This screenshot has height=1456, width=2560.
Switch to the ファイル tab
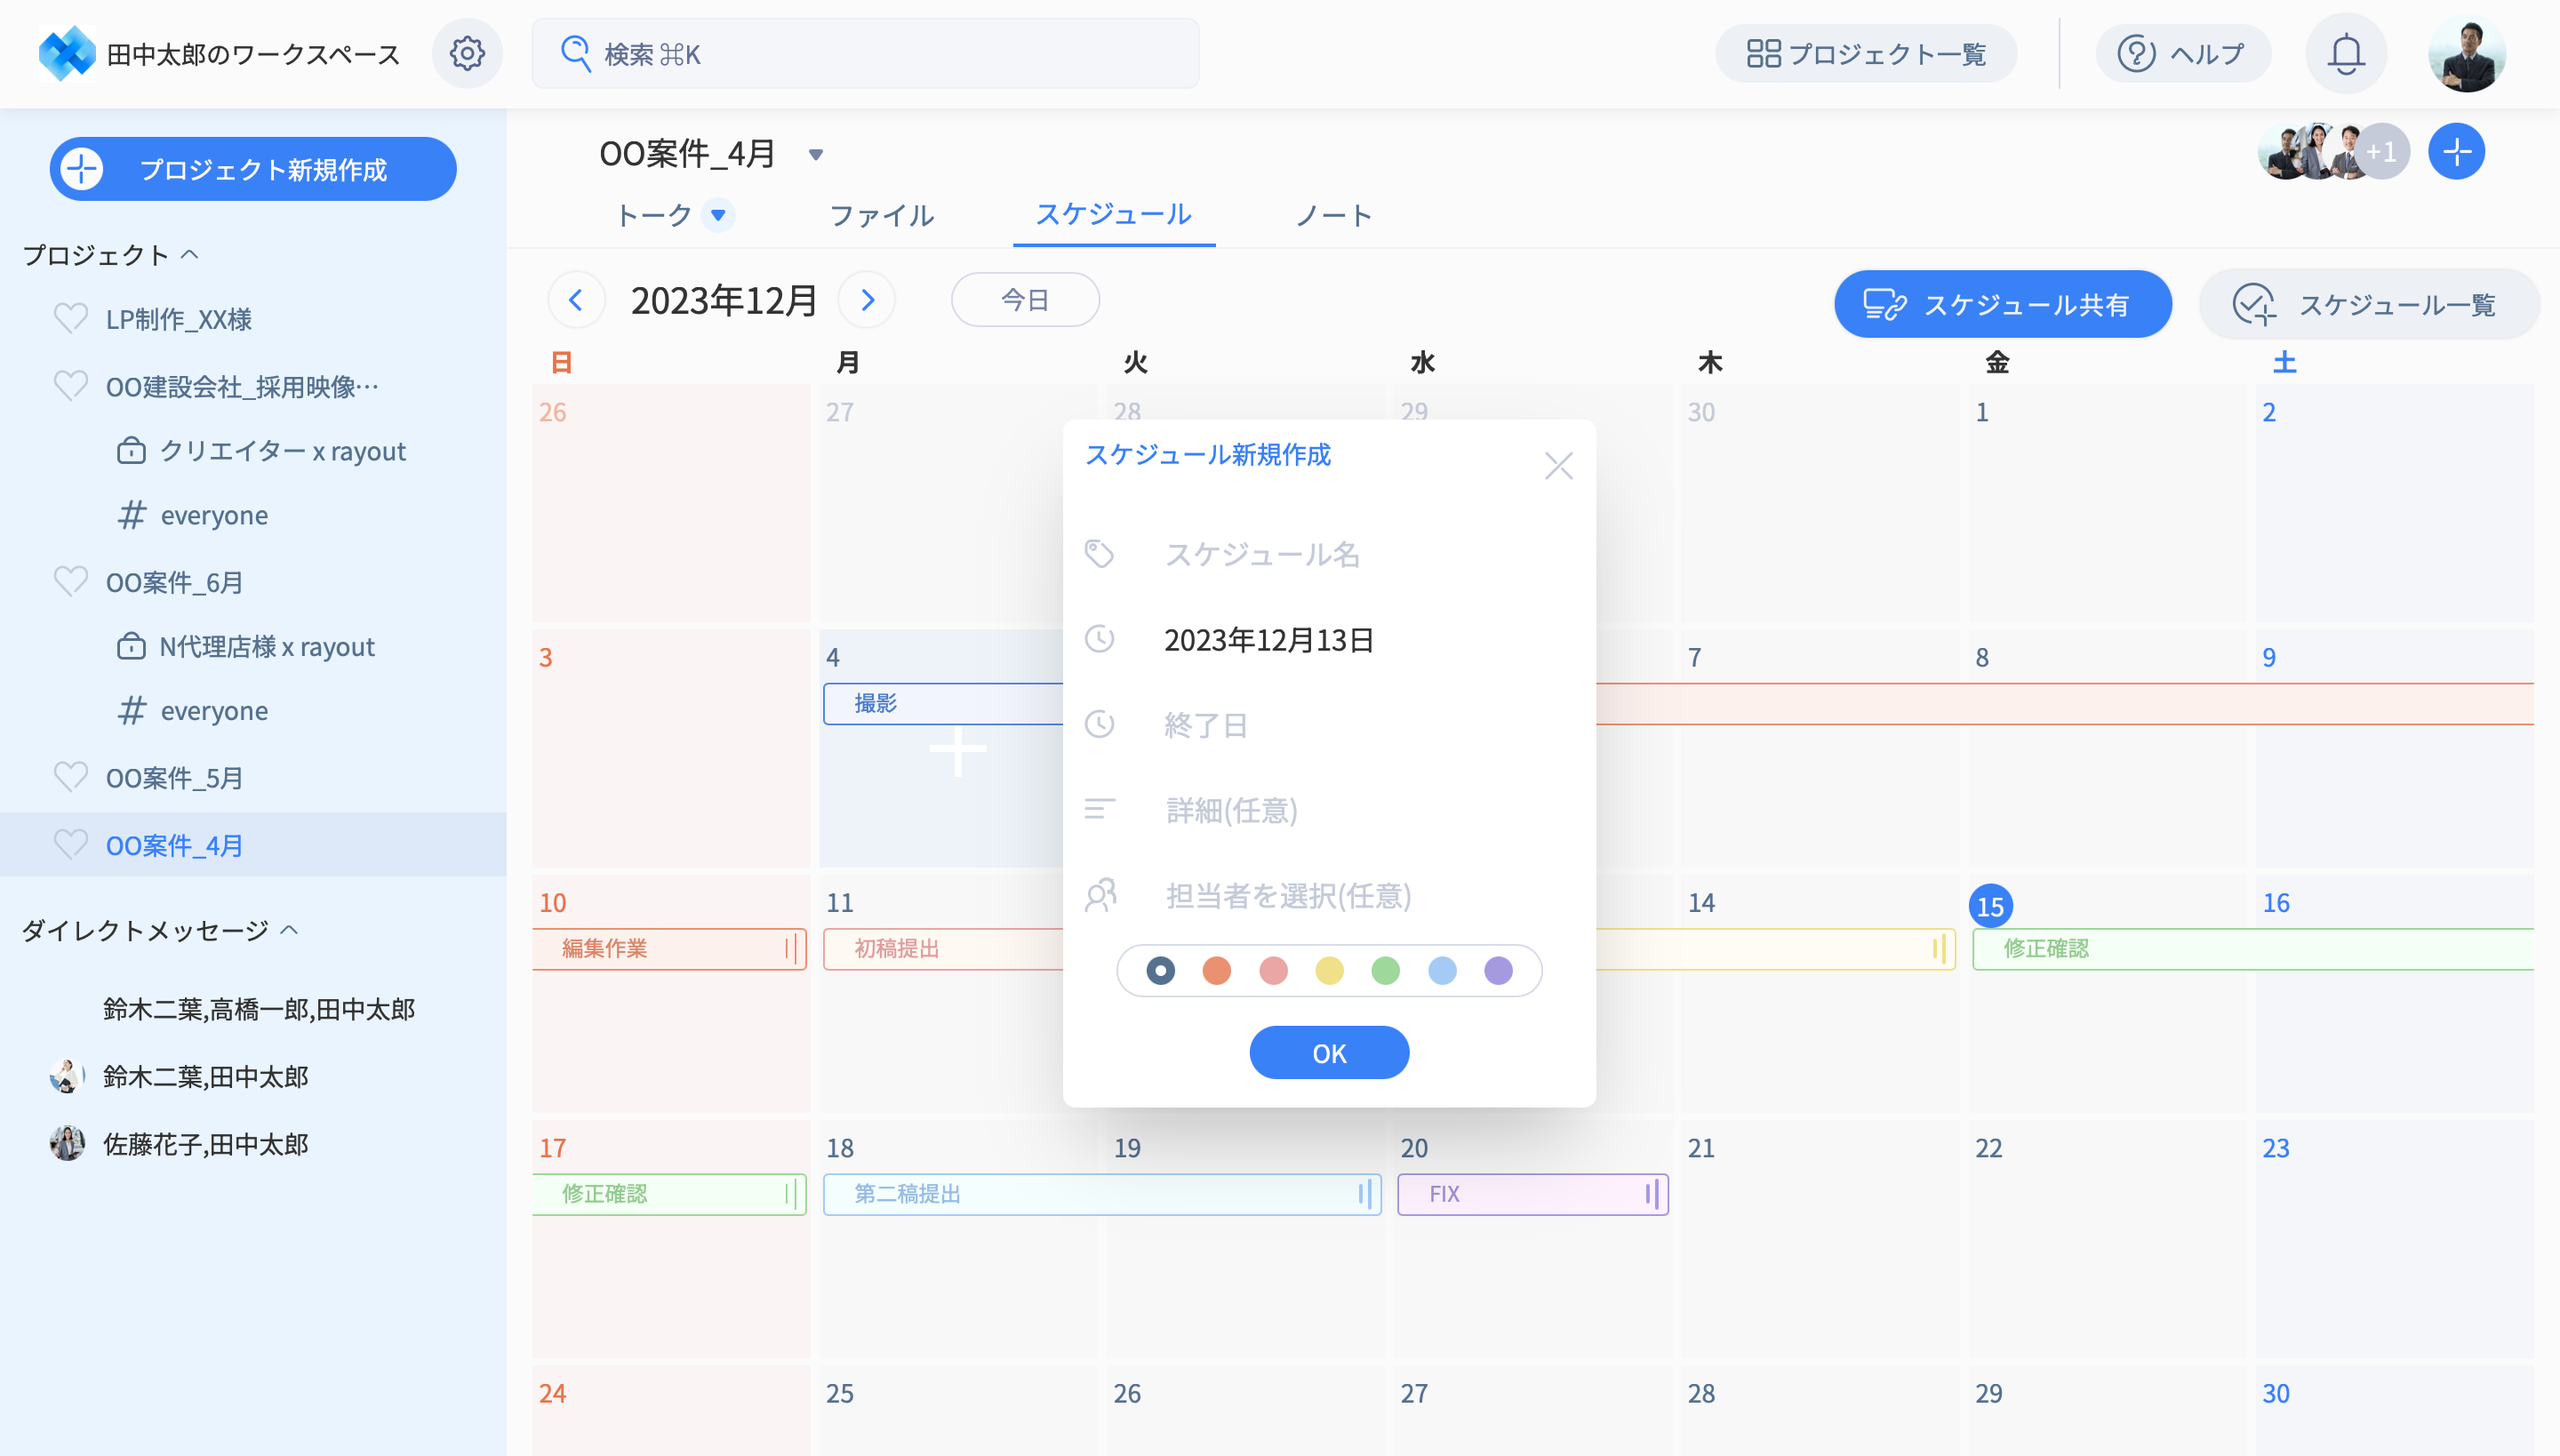tap(881, 215)
